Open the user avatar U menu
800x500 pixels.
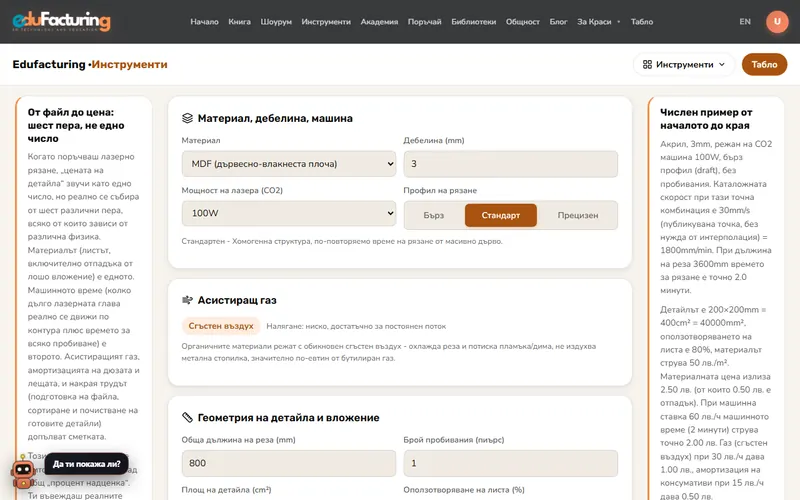(777, 21)
